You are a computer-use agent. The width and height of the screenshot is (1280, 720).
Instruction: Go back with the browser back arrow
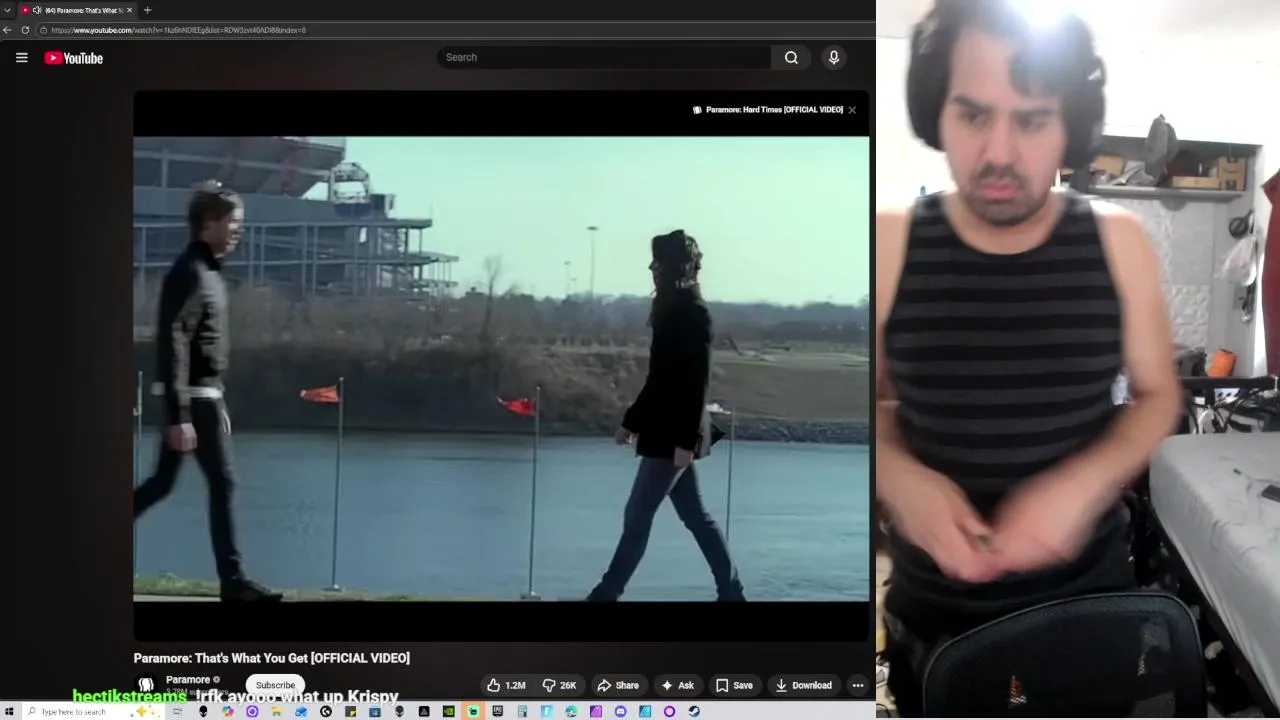coord(7,30)
